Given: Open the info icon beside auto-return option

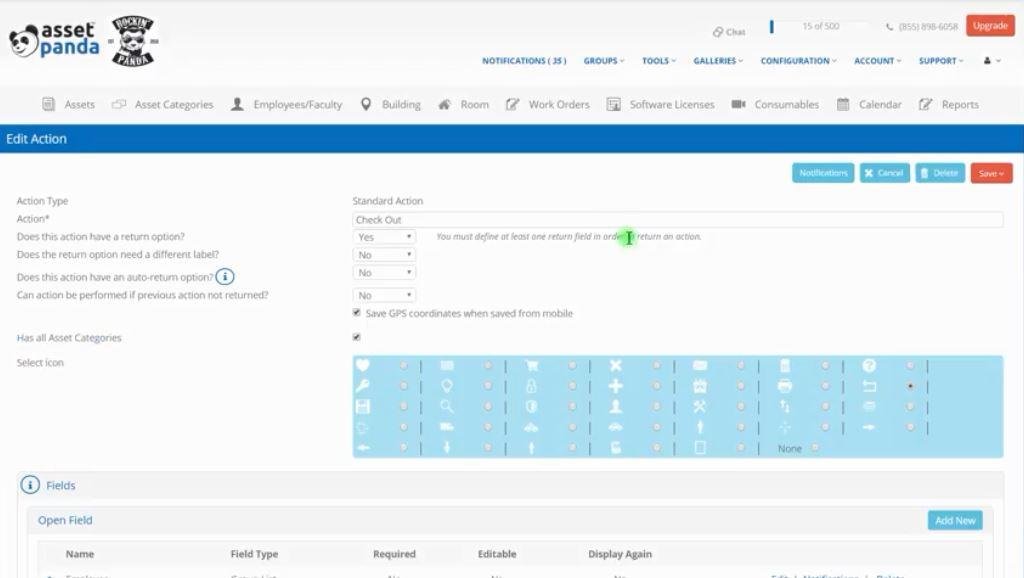Looking at the screenshot, I should point(225,277).
